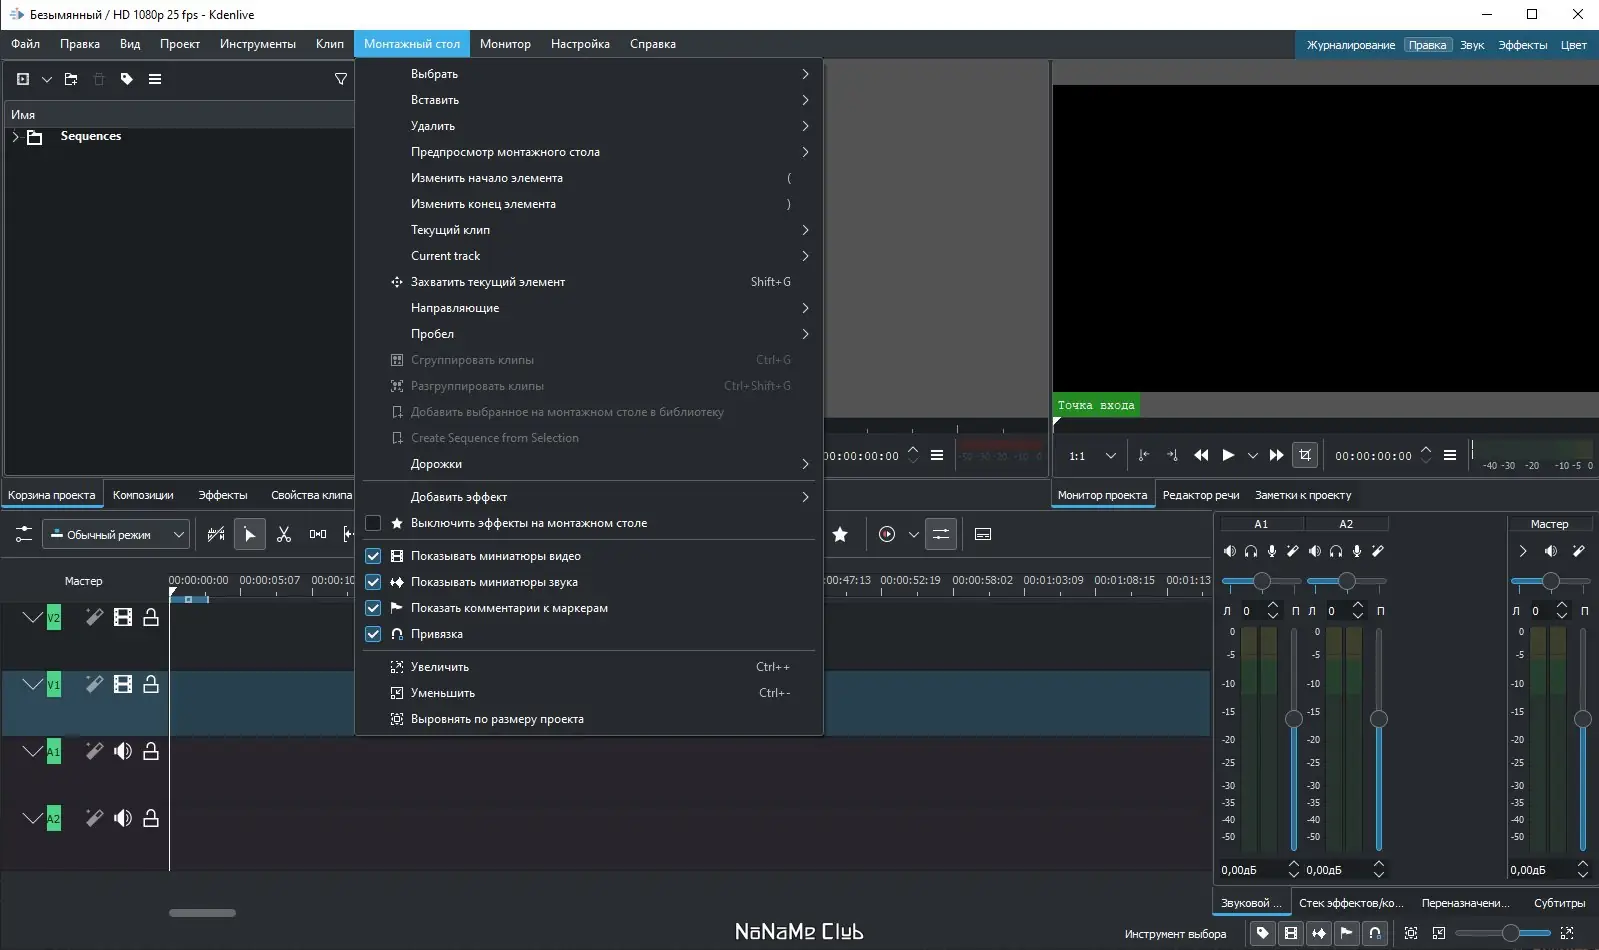
Task: Mute audio track A1 speaker icon
Action: (x=123, y=751)
